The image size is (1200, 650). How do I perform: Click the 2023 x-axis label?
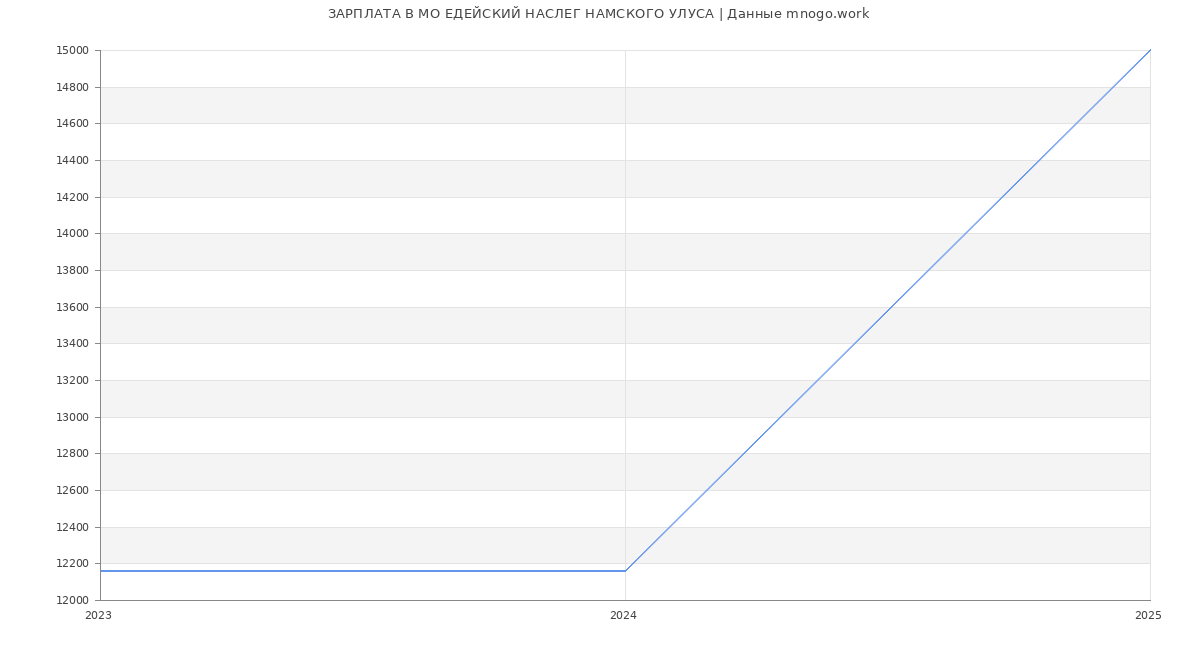point(98,616)
